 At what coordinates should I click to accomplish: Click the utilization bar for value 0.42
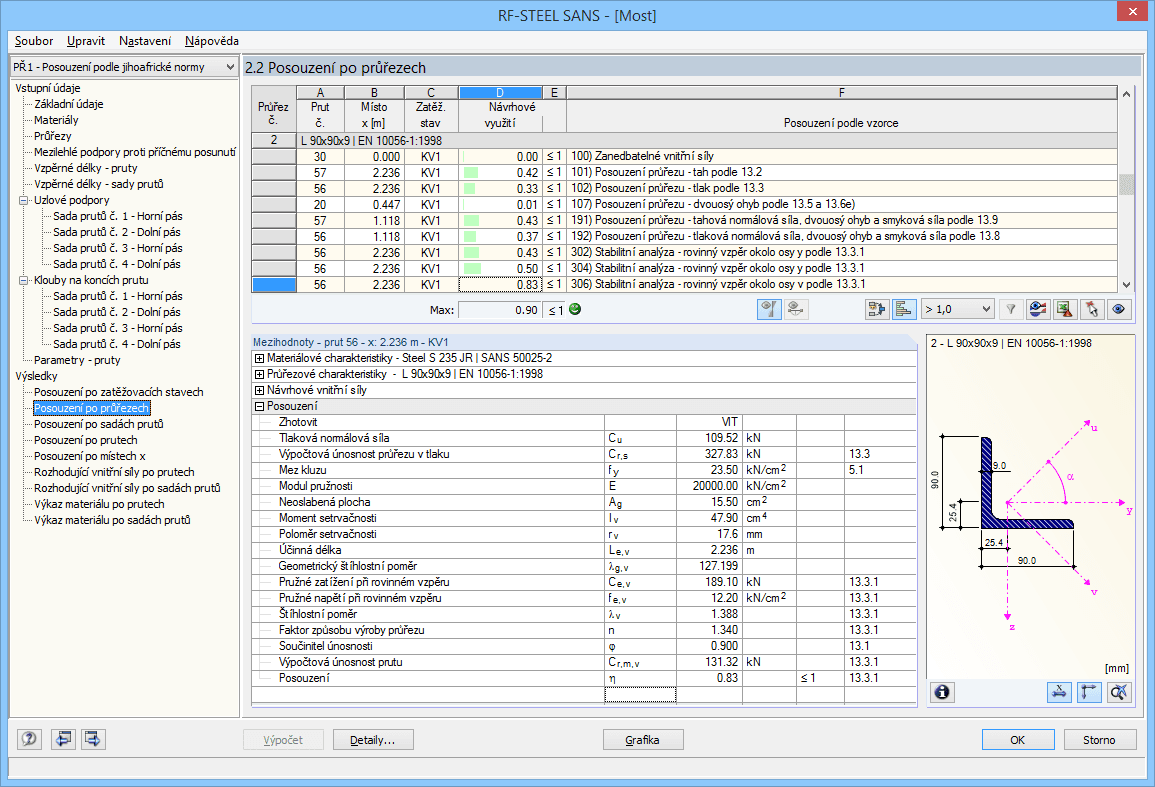point(470,173)
